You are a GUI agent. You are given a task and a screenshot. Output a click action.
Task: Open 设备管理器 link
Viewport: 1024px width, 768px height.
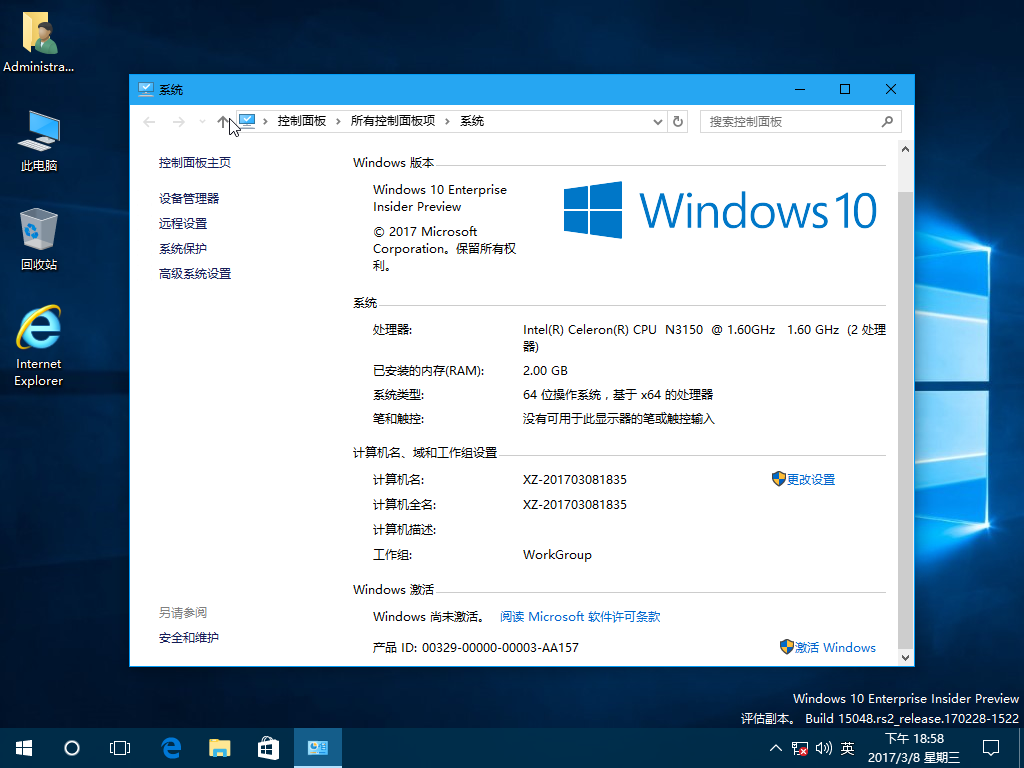(189, 199)
